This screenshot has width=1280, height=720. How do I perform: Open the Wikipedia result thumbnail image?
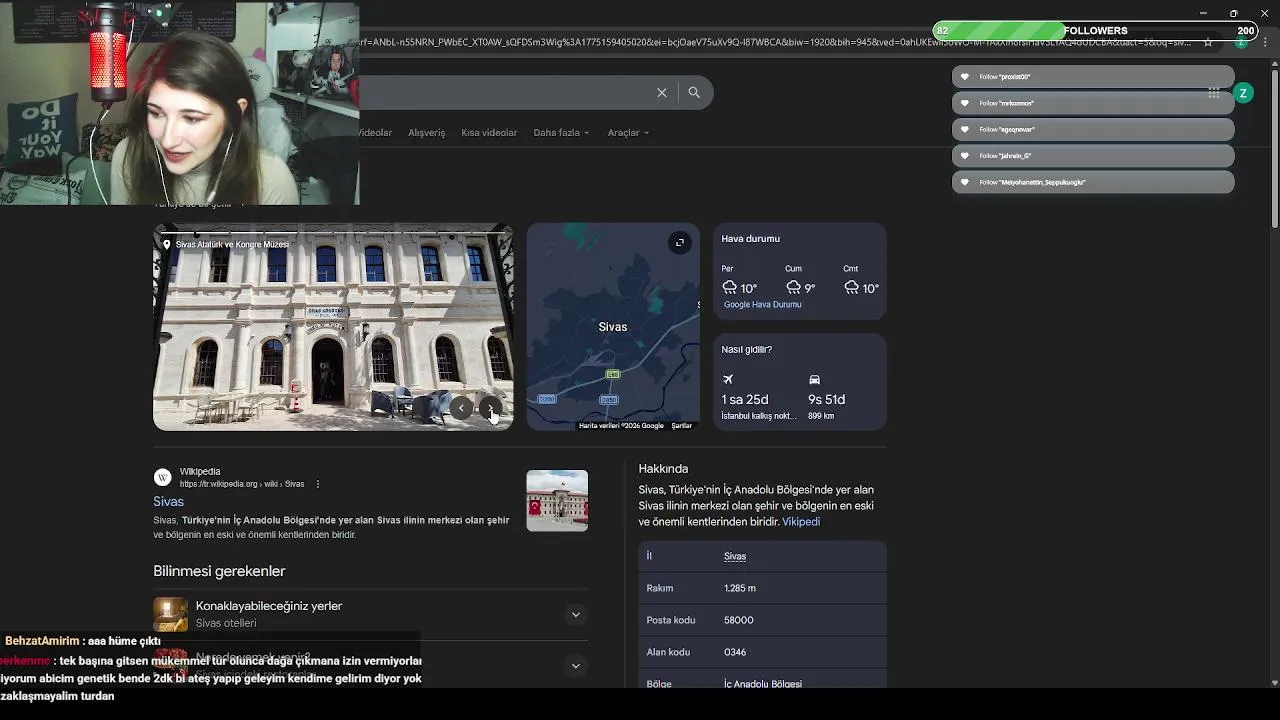pos(557,500)
